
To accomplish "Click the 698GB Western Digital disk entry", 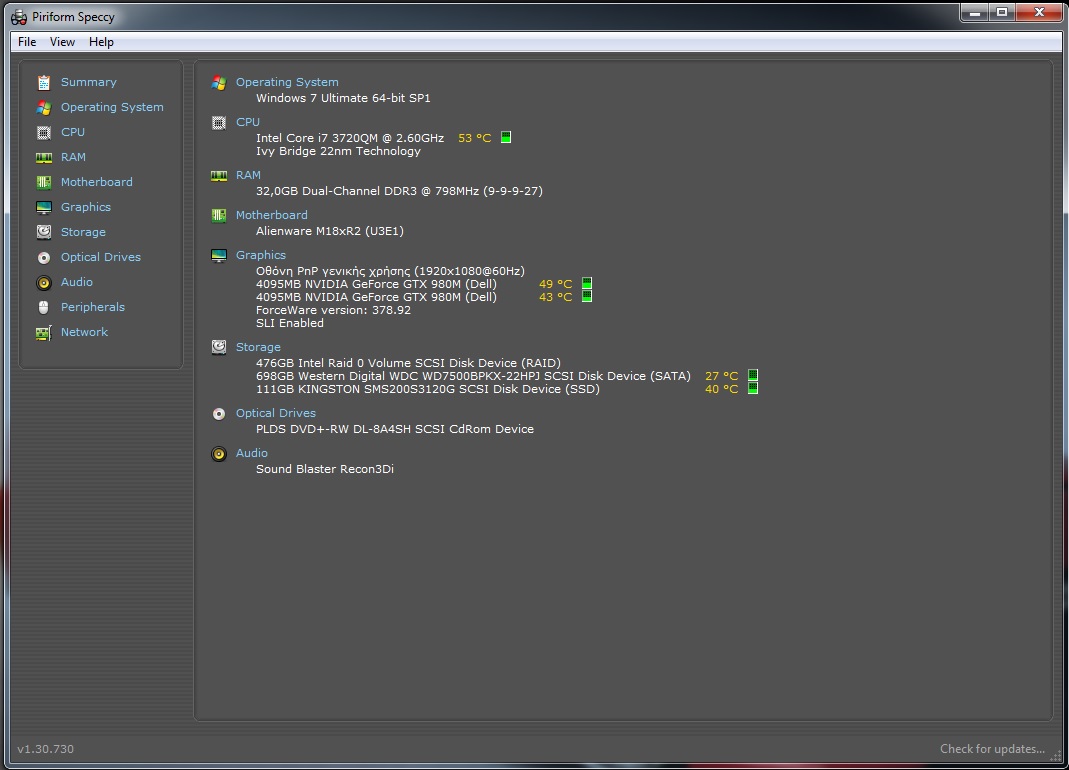I will pos(473,376).
